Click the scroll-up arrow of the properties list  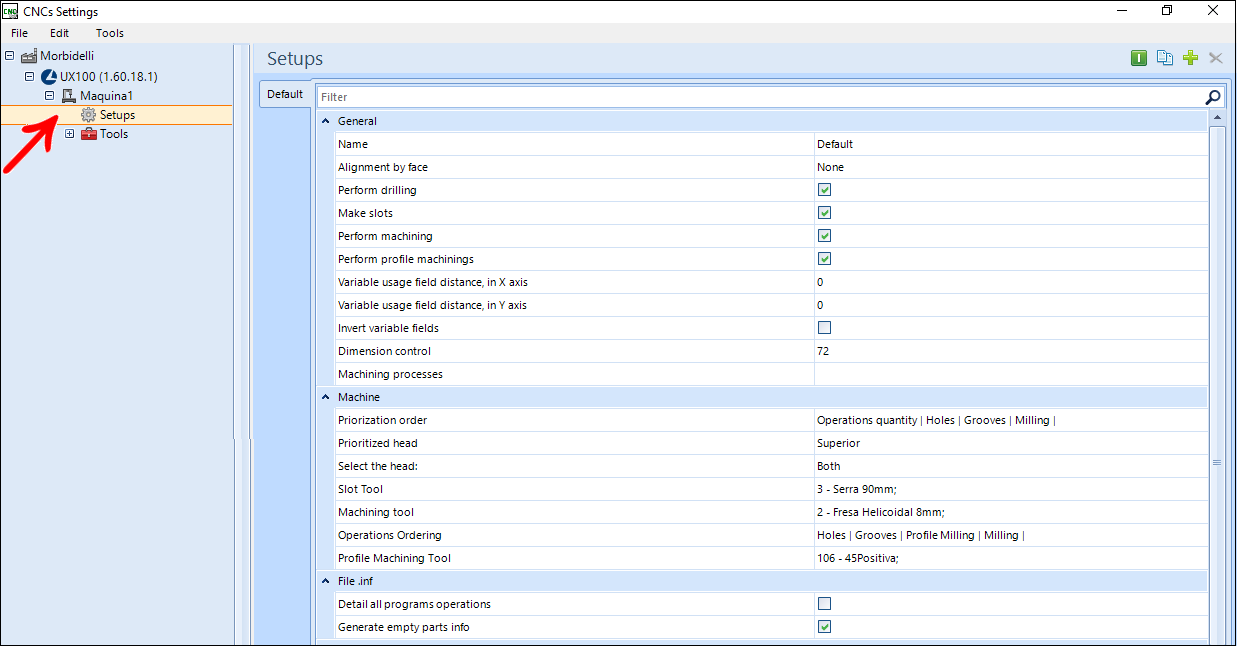pyautogui.click(x=1217, y=119)
